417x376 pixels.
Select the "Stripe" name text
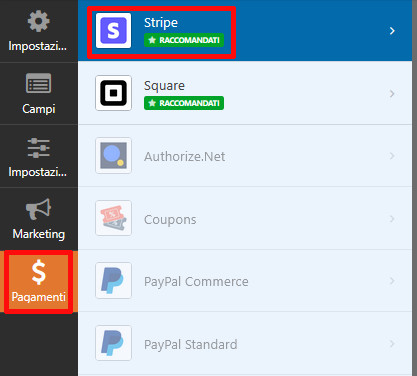click(x=161, y=23)
